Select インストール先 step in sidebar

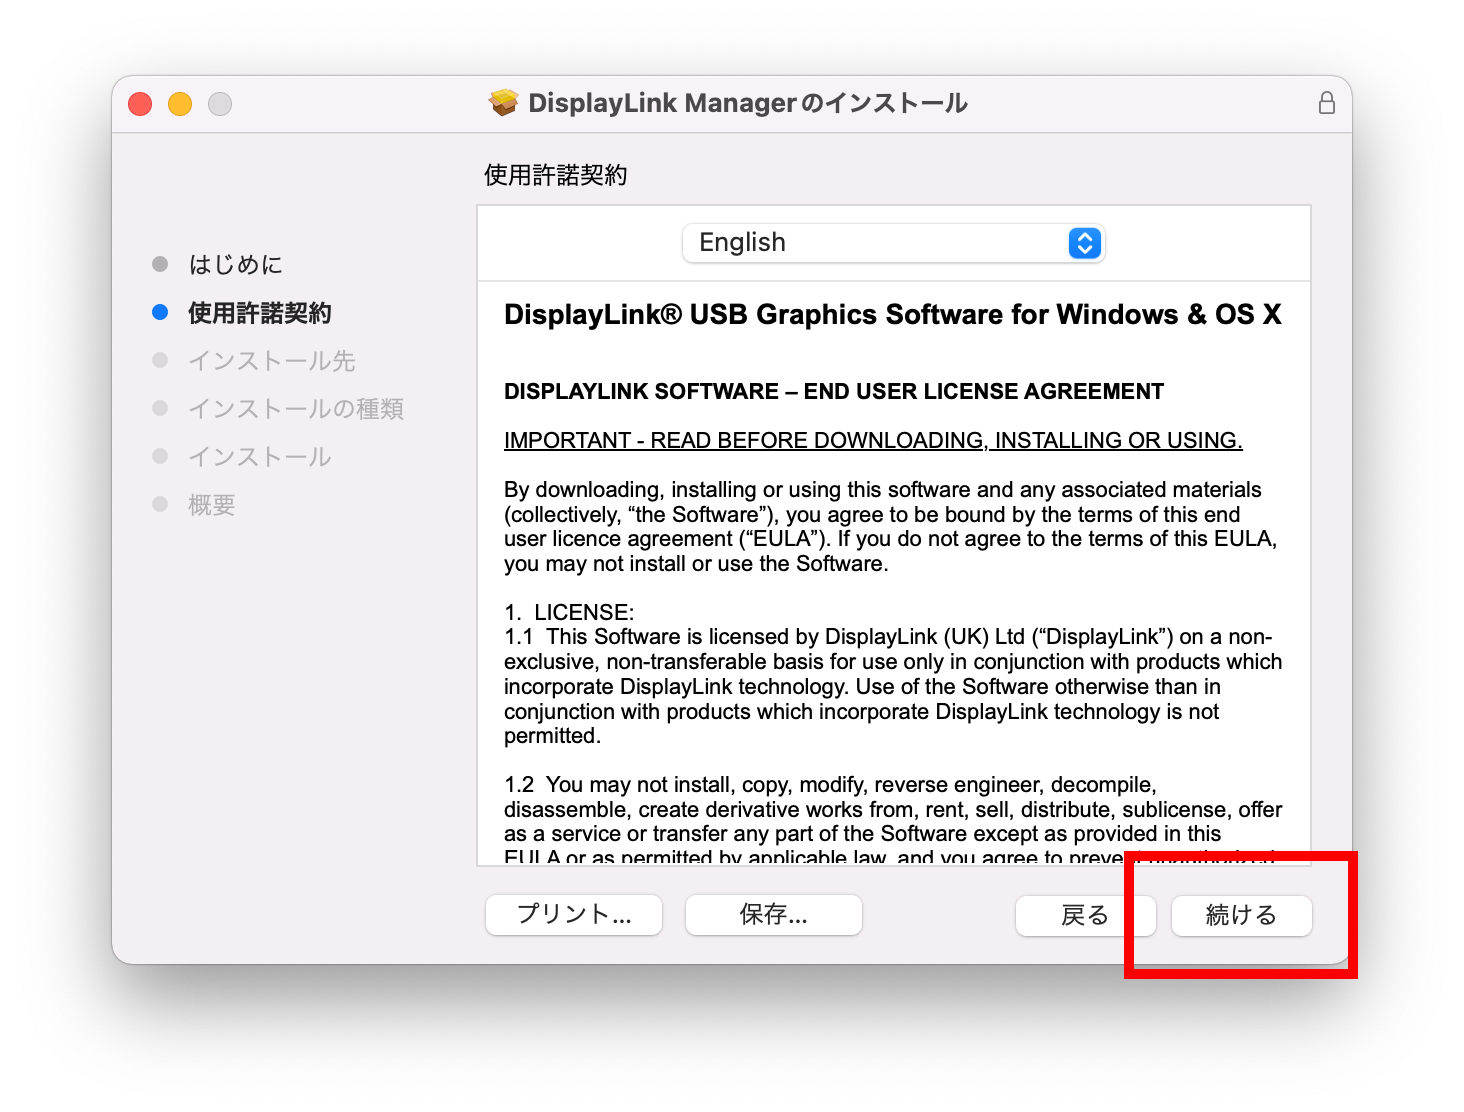pos(272,361)
